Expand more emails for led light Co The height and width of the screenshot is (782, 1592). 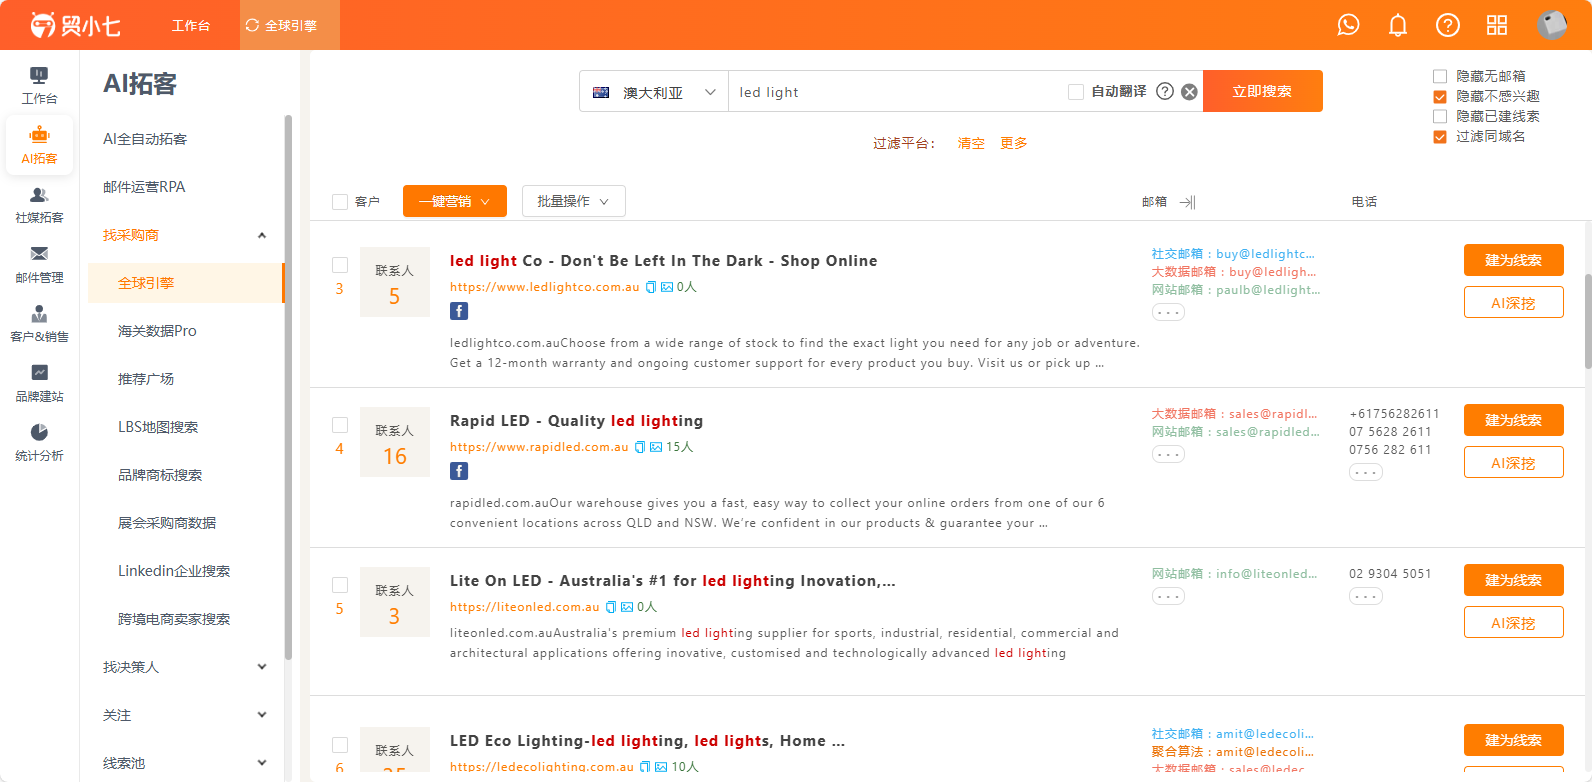(x=1168, y=313)
